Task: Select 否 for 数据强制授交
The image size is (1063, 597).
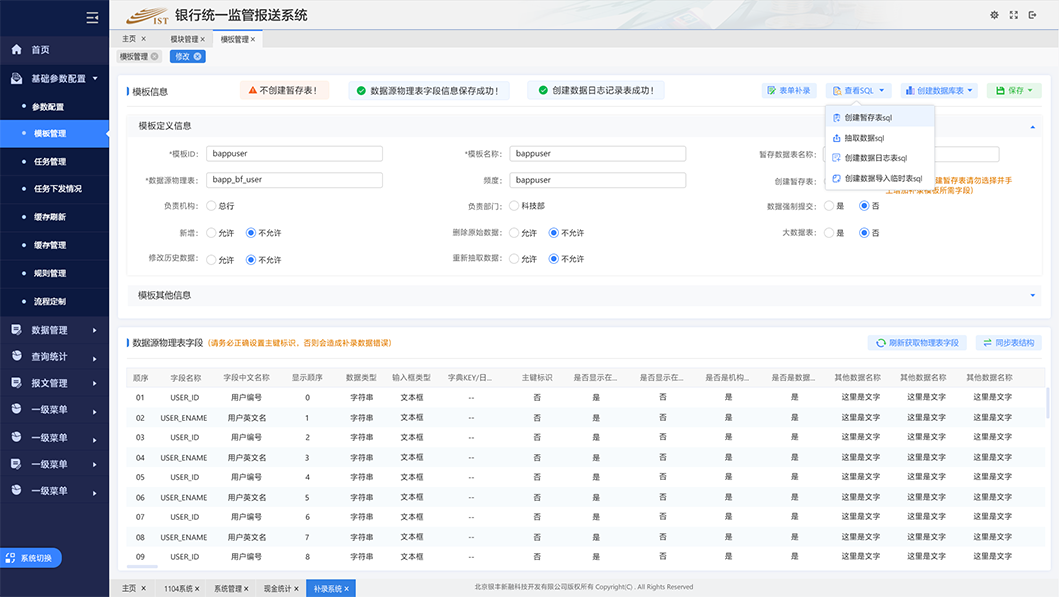Action: coord(864,206)
